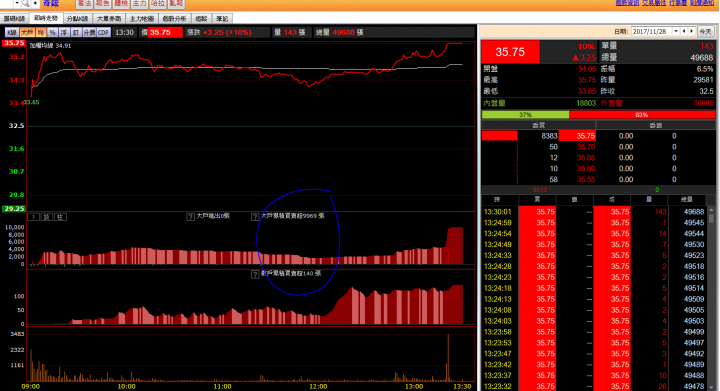
Task: Click the green 37% inner volume bar
Action: coord(525,115)
